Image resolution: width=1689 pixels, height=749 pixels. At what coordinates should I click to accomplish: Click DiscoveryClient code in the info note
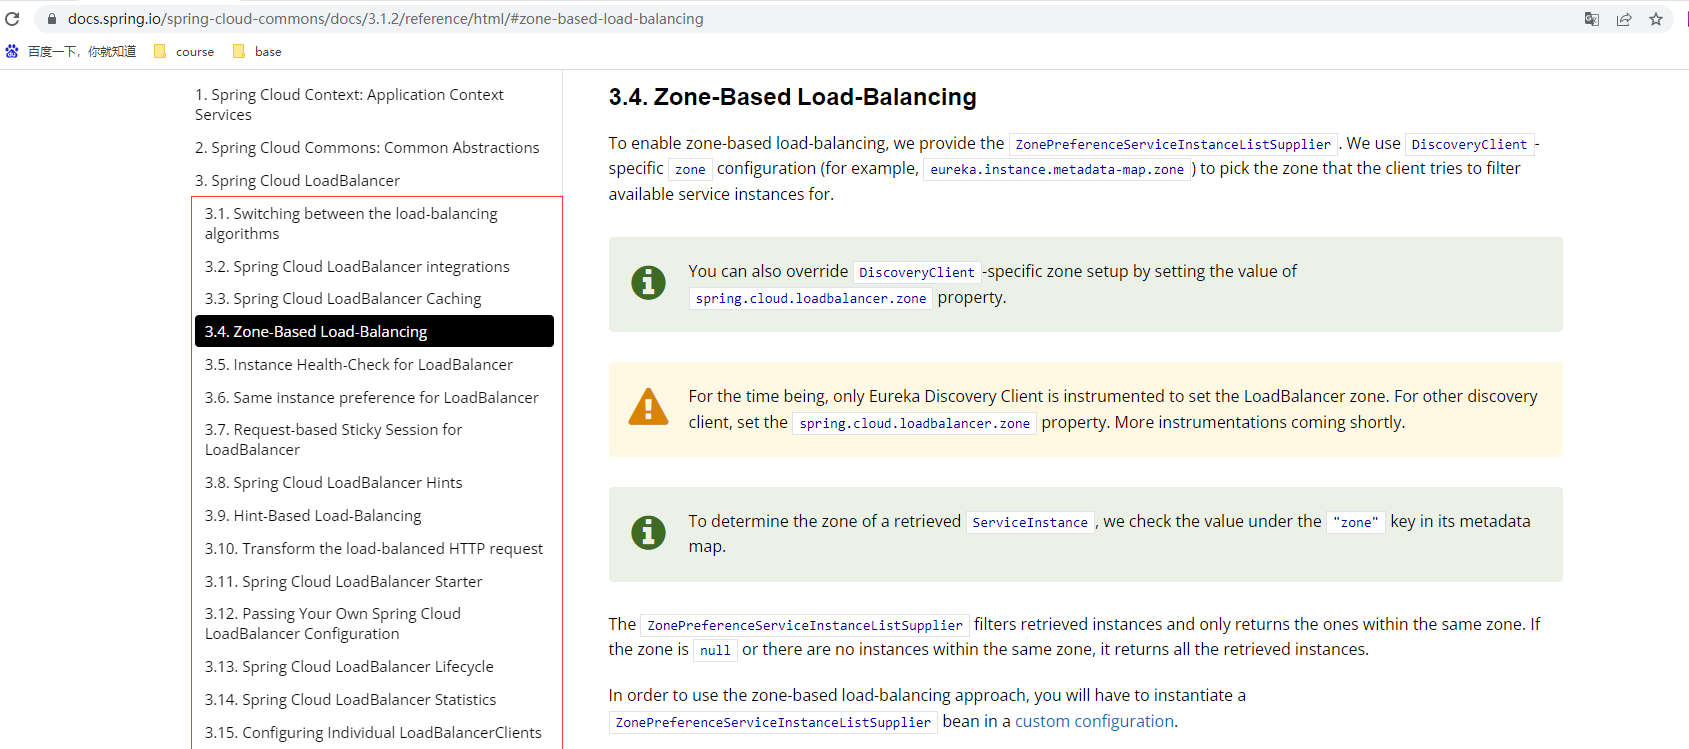click(x=917, y=272)
